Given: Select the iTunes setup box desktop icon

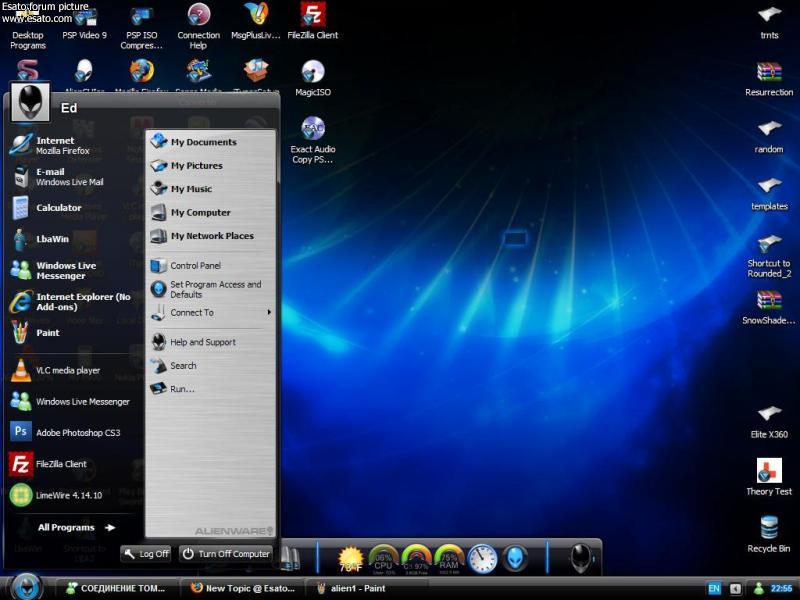Looking at the screenshot, I should [x=256, y=71].
